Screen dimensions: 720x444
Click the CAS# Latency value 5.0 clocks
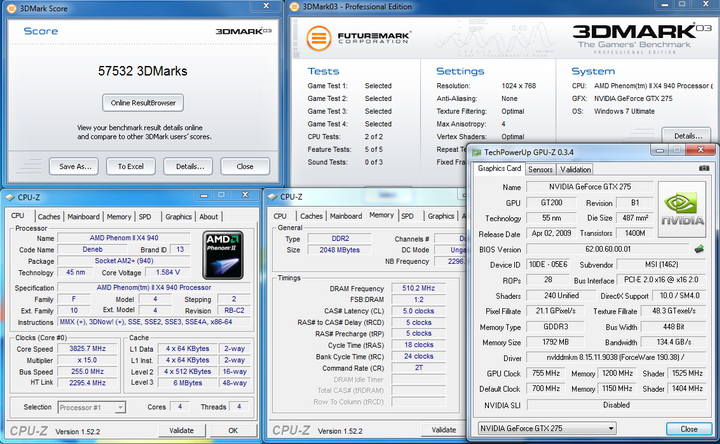(418, 311)
